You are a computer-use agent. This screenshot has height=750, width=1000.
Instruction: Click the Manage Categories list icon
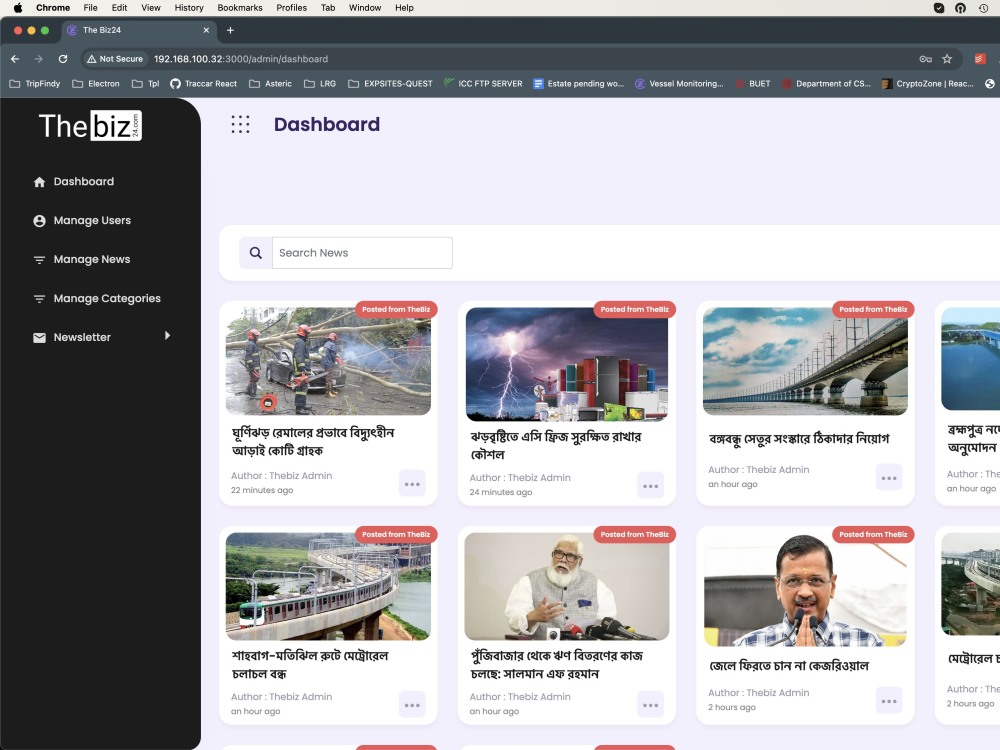pyautogui.click(x=40, y=298)
